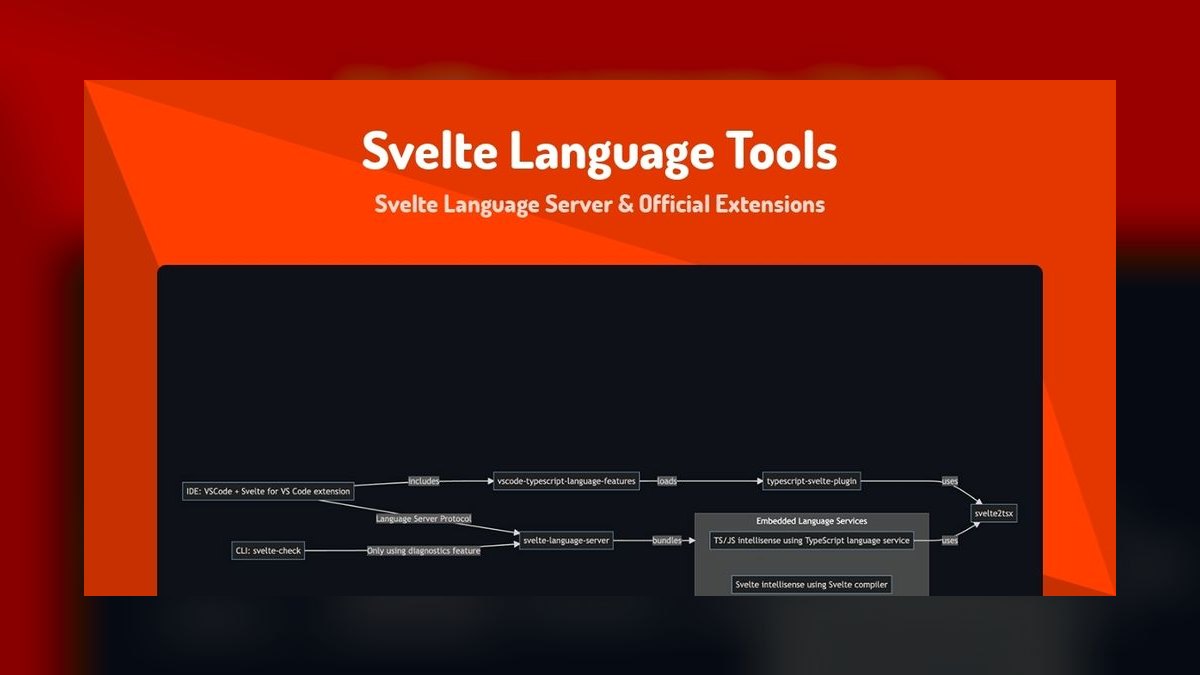Click the 'includes' edge label
Viewport: 1200px width, 675px height.
[x=424, y=482]
